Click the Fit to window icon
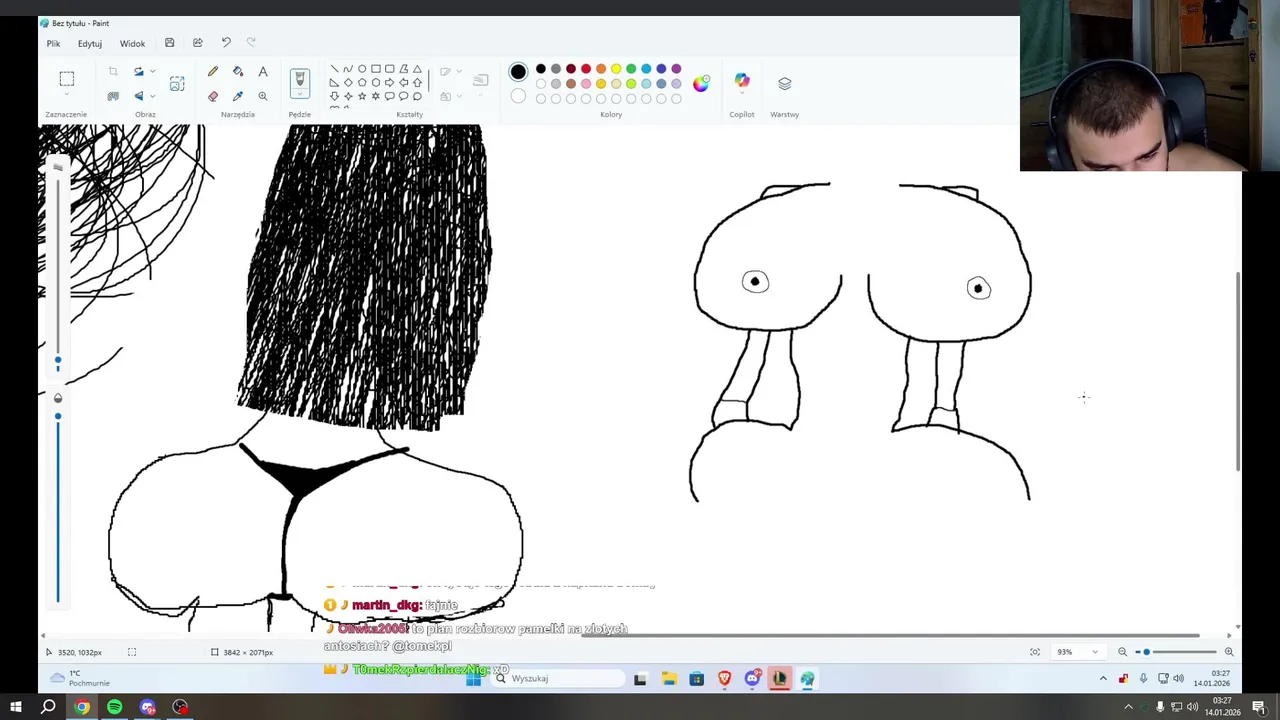The height and width of the screenshot is (720, 1280). 1035,652
